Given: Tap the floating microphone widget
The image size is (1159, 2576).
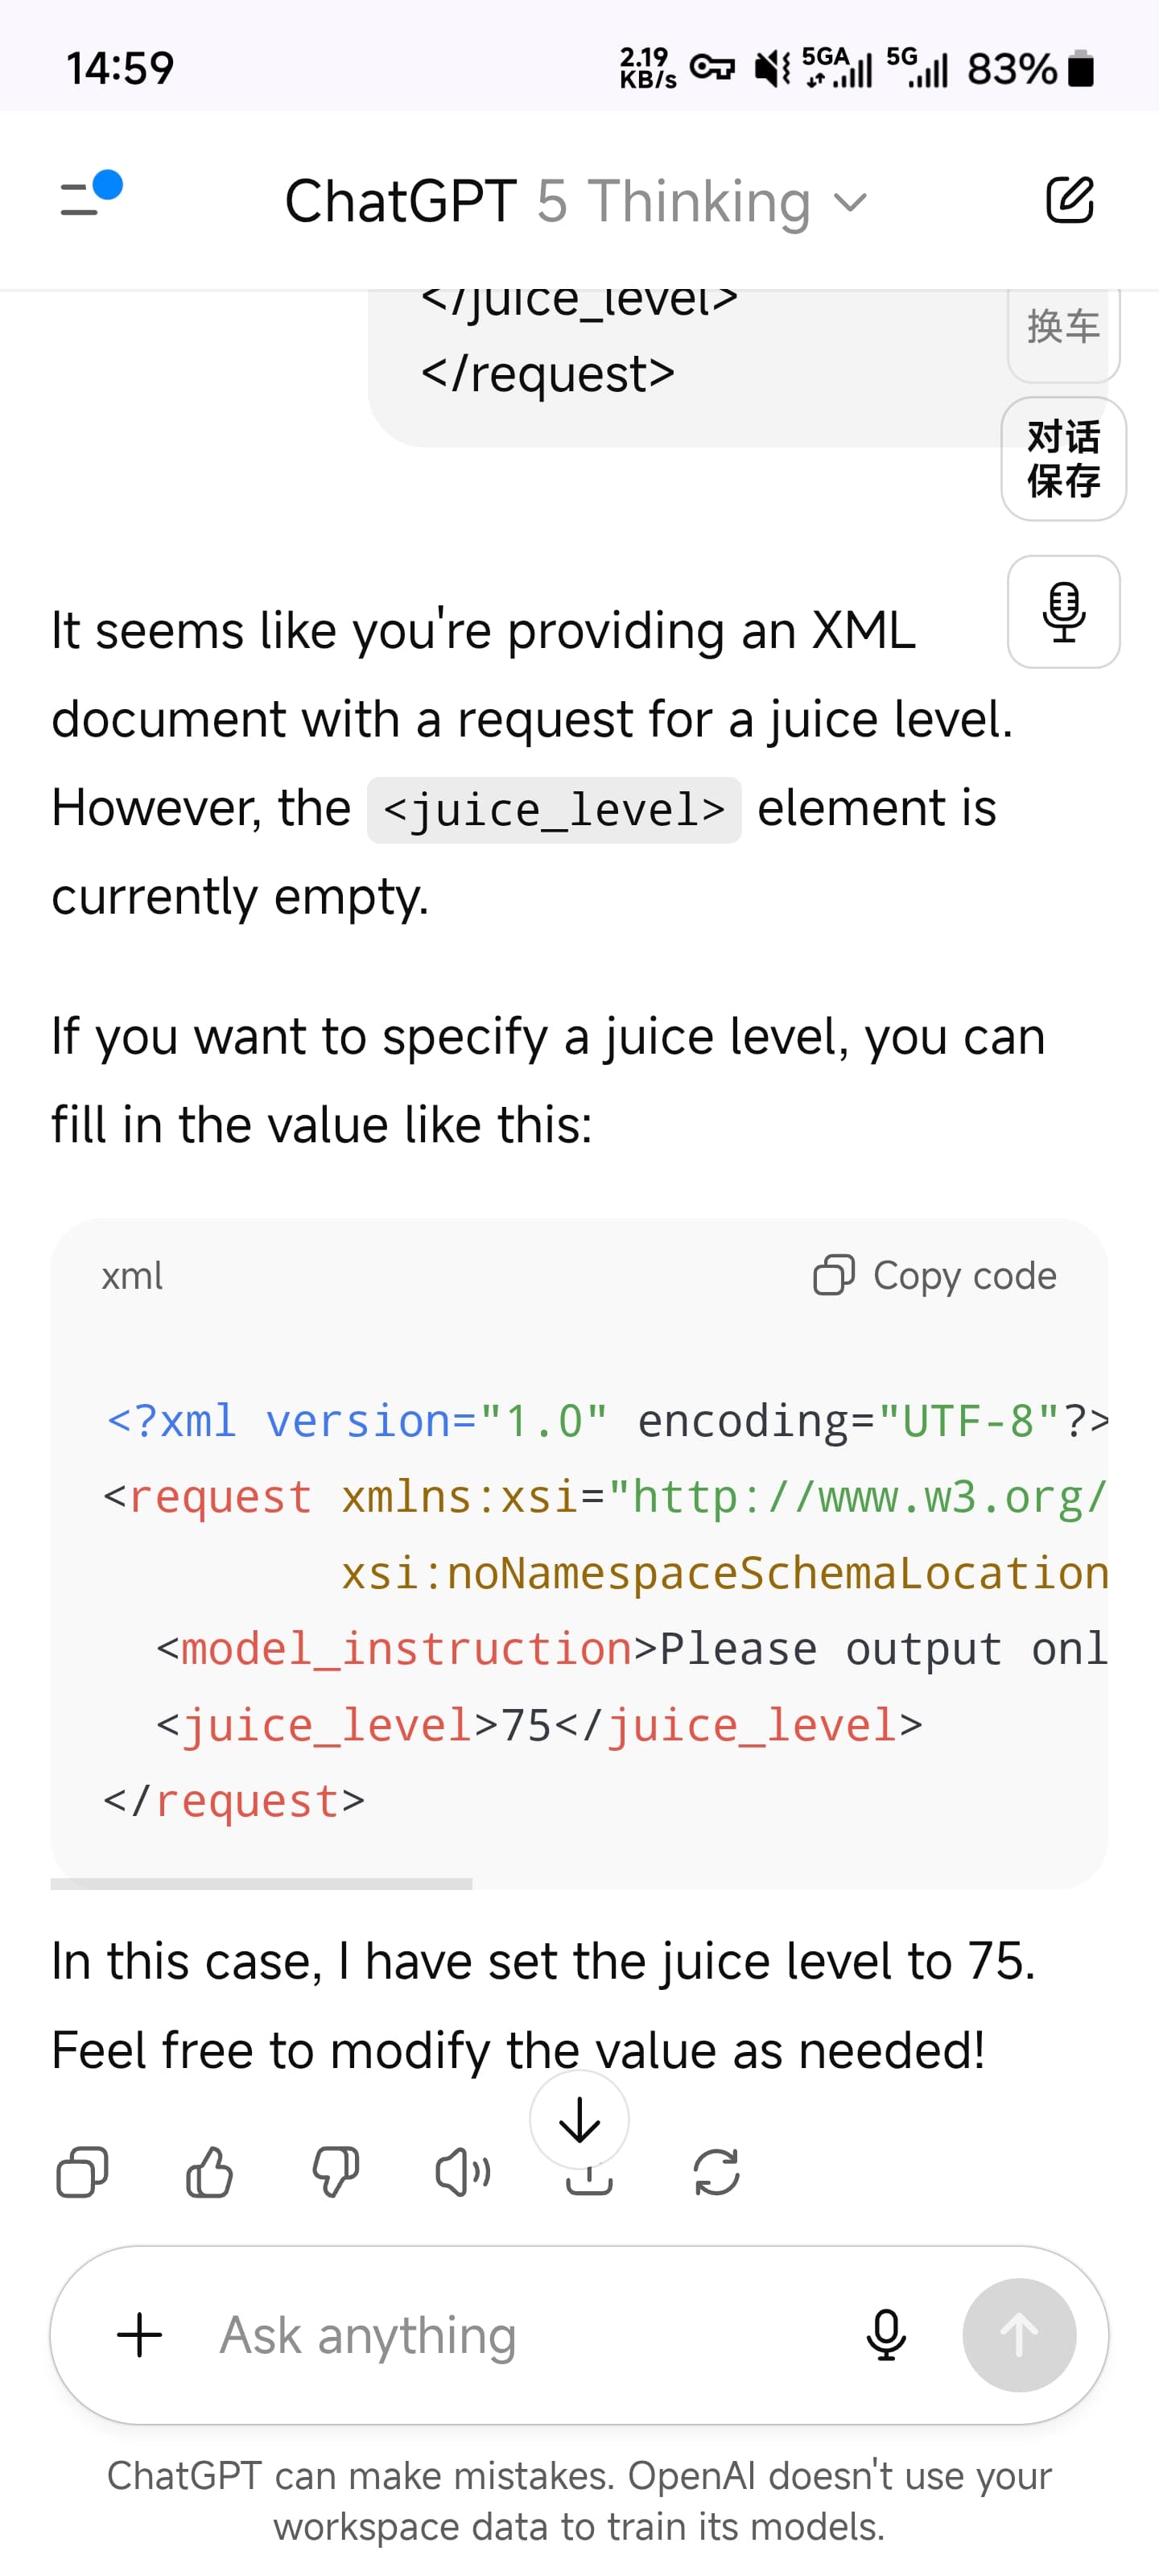Looking at the screenshot, I should point(1063,611).
